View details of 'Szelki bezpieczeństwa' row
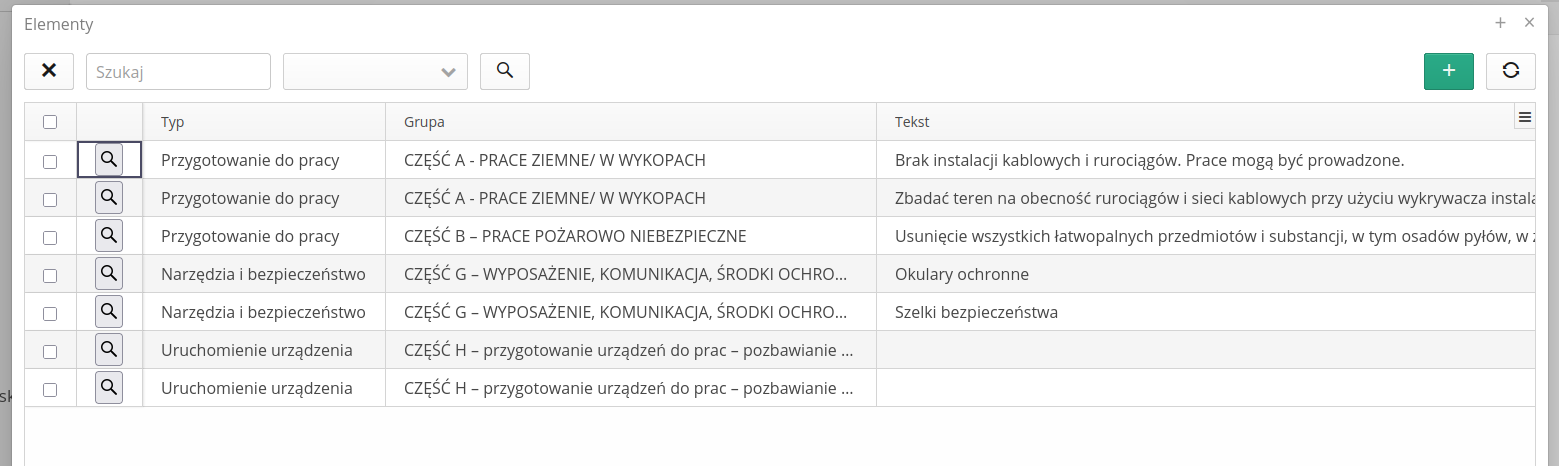 pyautogui.click(x=109, y=312)
